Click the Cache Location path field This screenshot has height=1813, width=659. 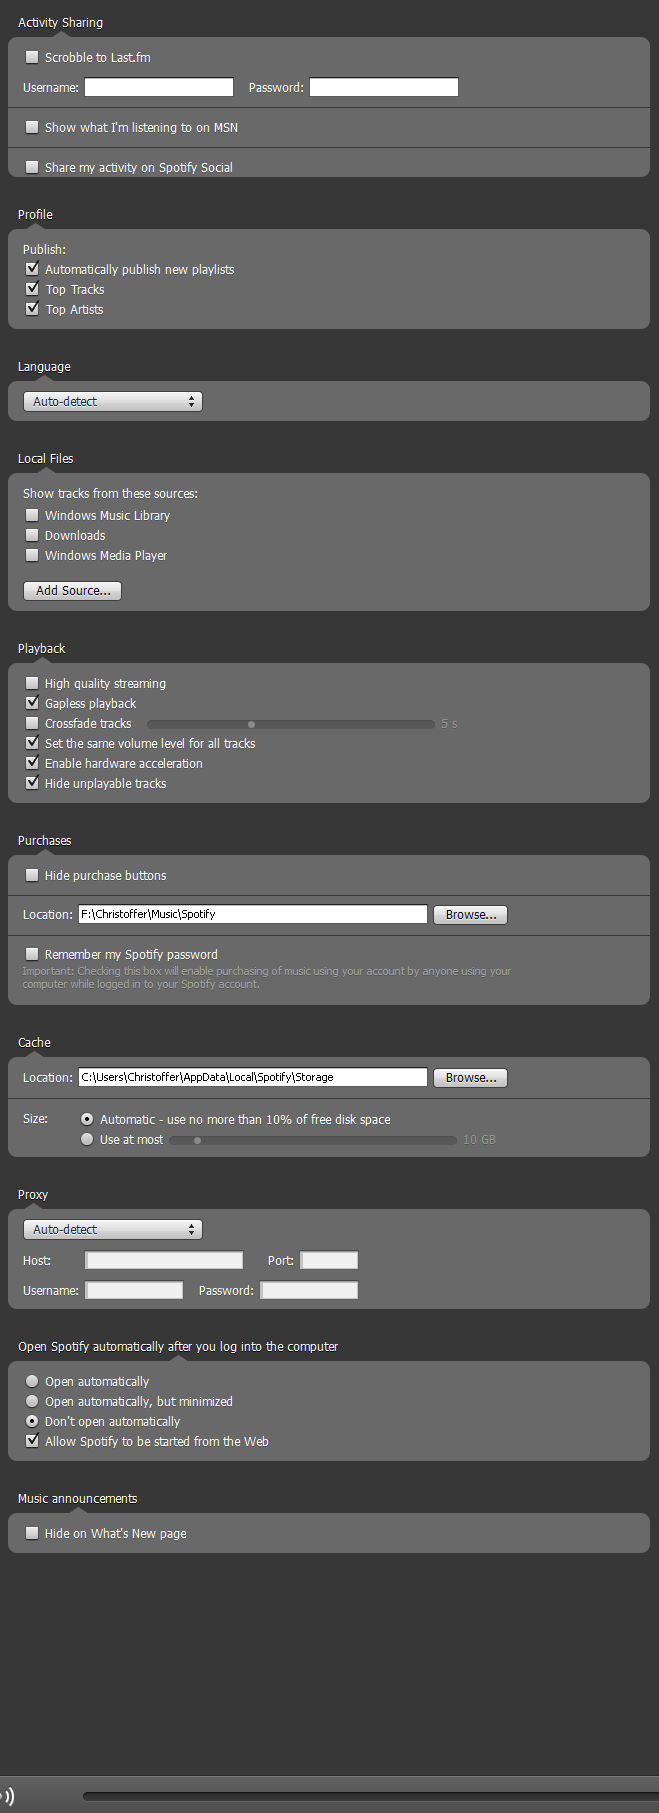tap(253, 1077)
